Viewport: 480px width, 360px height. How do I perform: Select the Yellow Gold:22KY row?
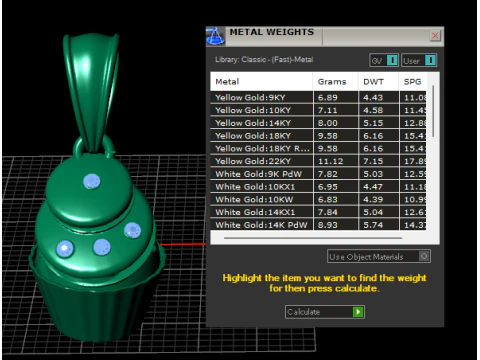[318, 161]
